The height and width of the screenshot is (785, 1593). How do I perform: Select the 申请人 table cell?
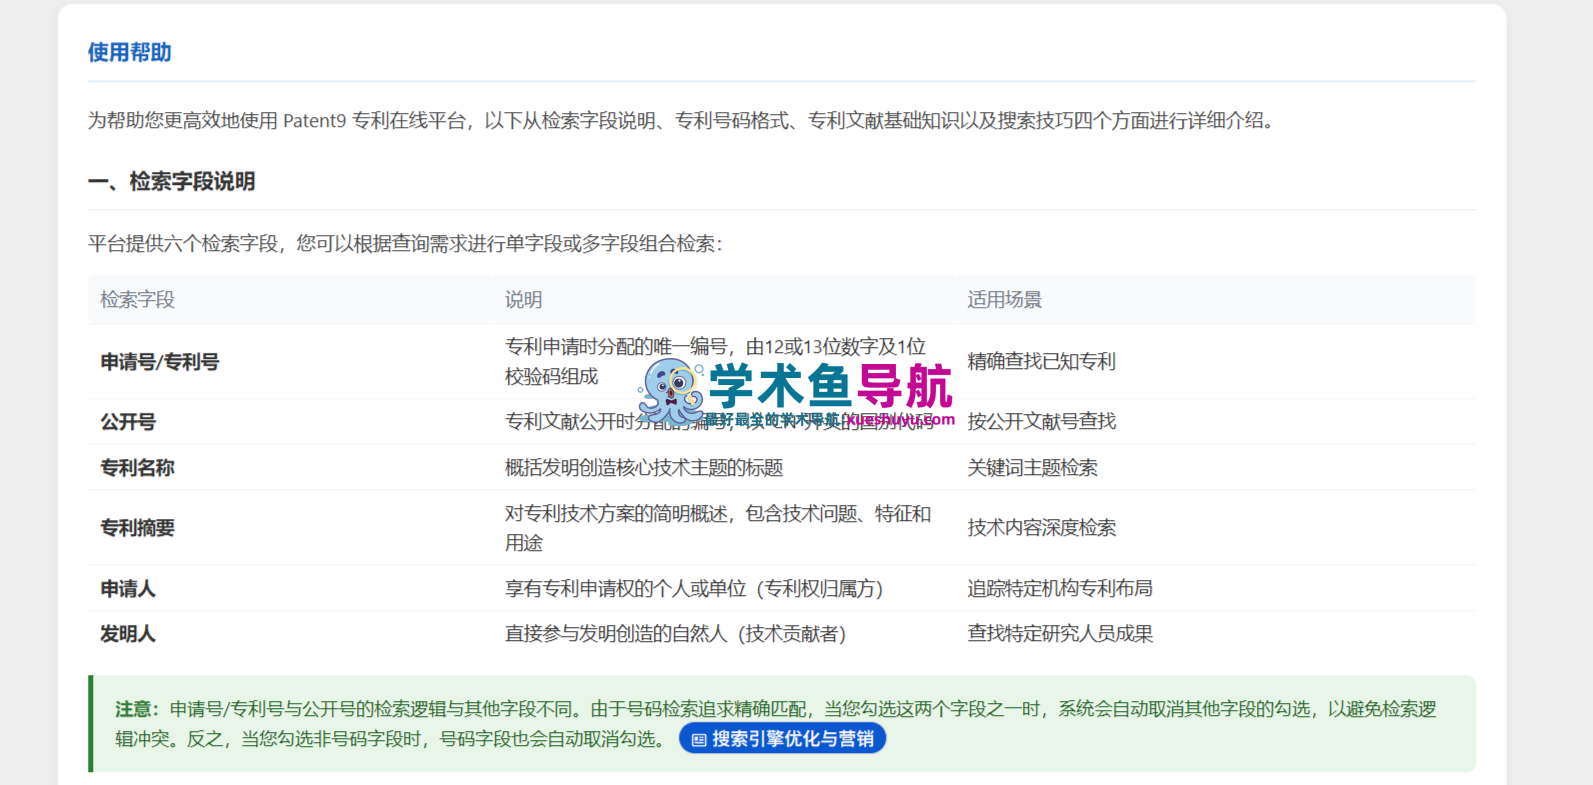(291, 589)
